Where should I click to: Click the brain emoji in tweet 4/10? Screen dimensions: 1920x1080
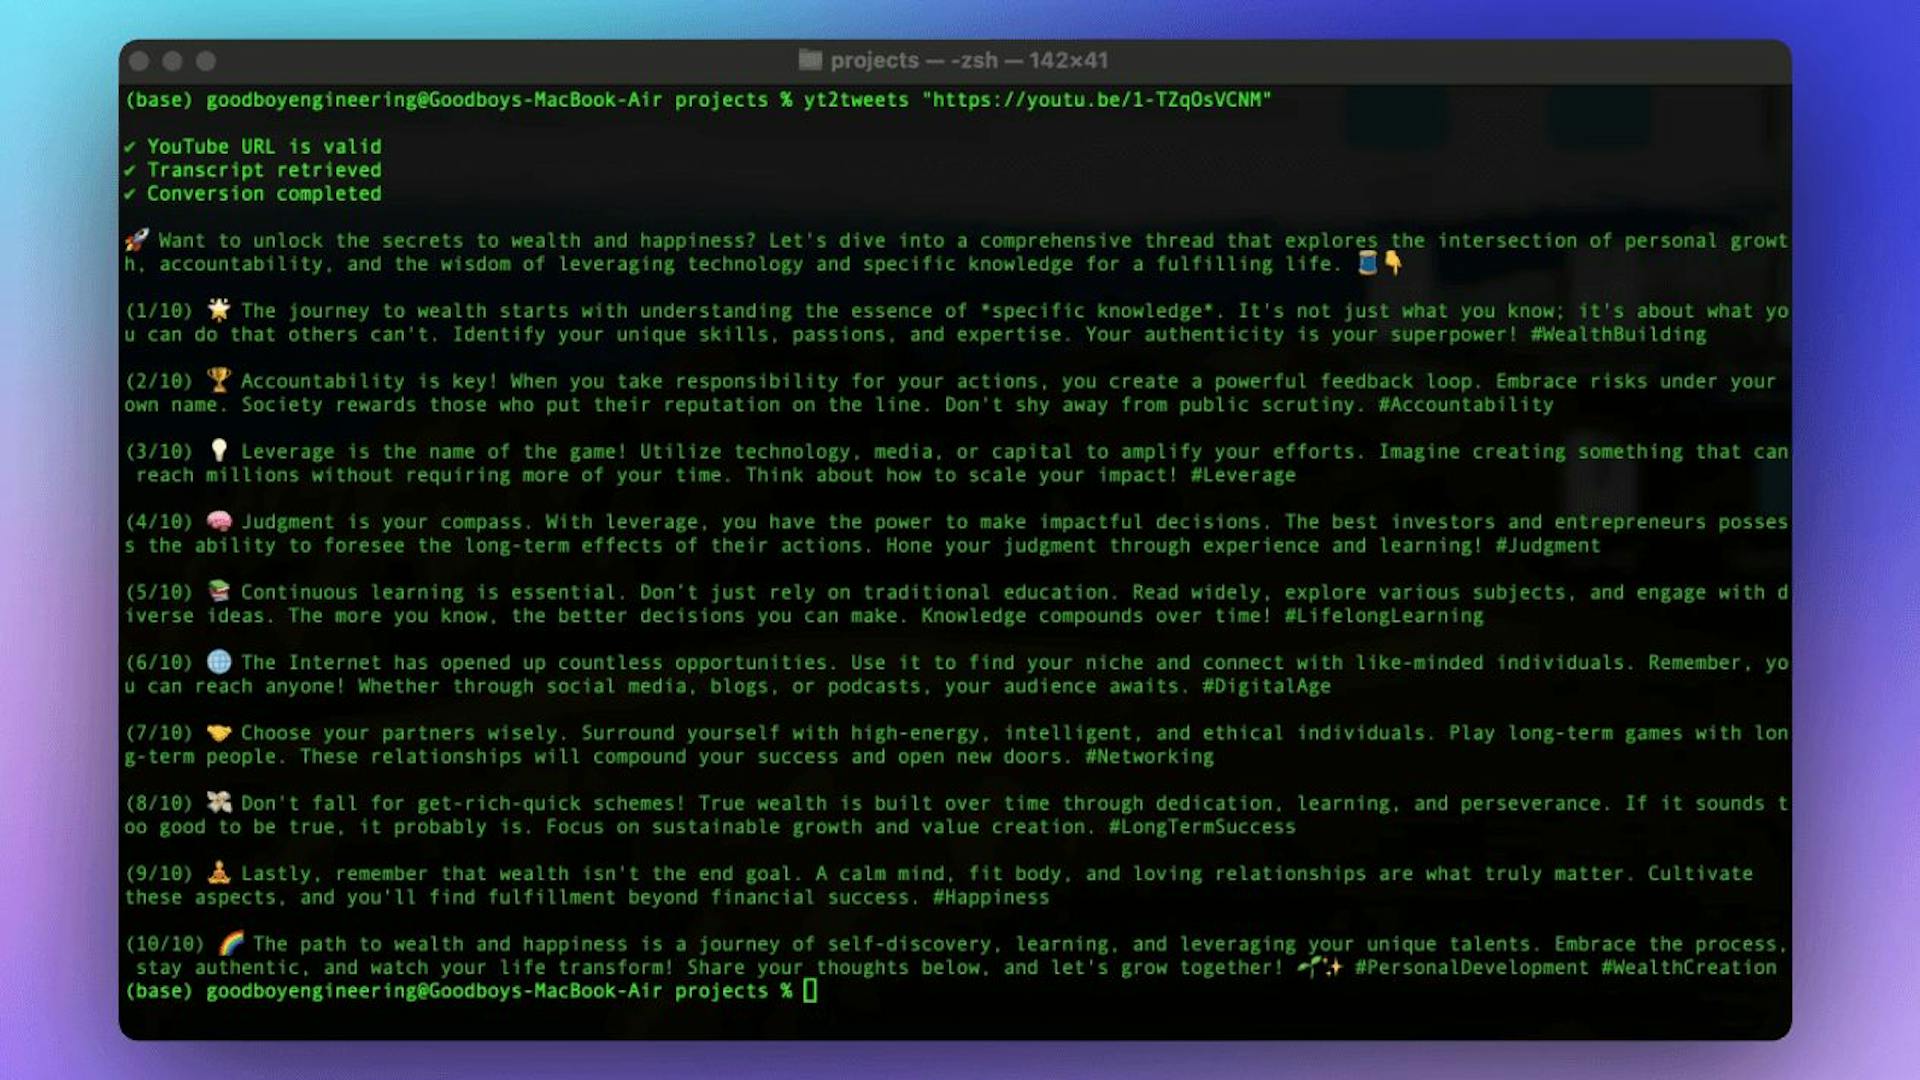point(218,521)
